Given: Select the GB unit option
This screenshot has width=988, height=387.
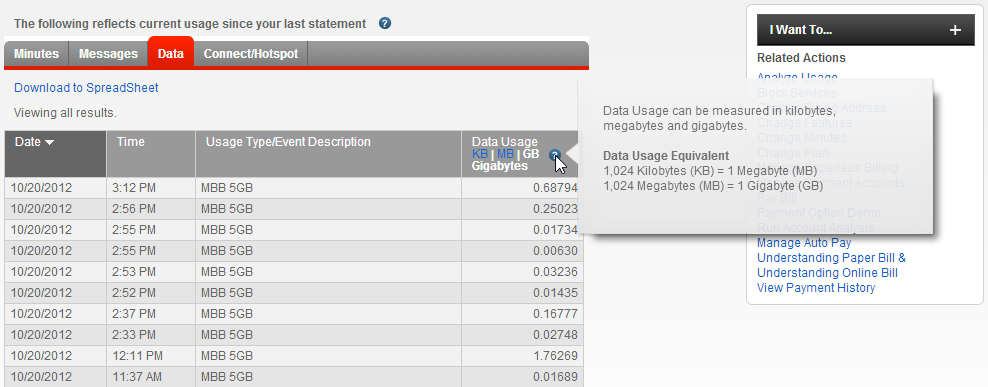Looking at the screenshot, I should 531,154.
